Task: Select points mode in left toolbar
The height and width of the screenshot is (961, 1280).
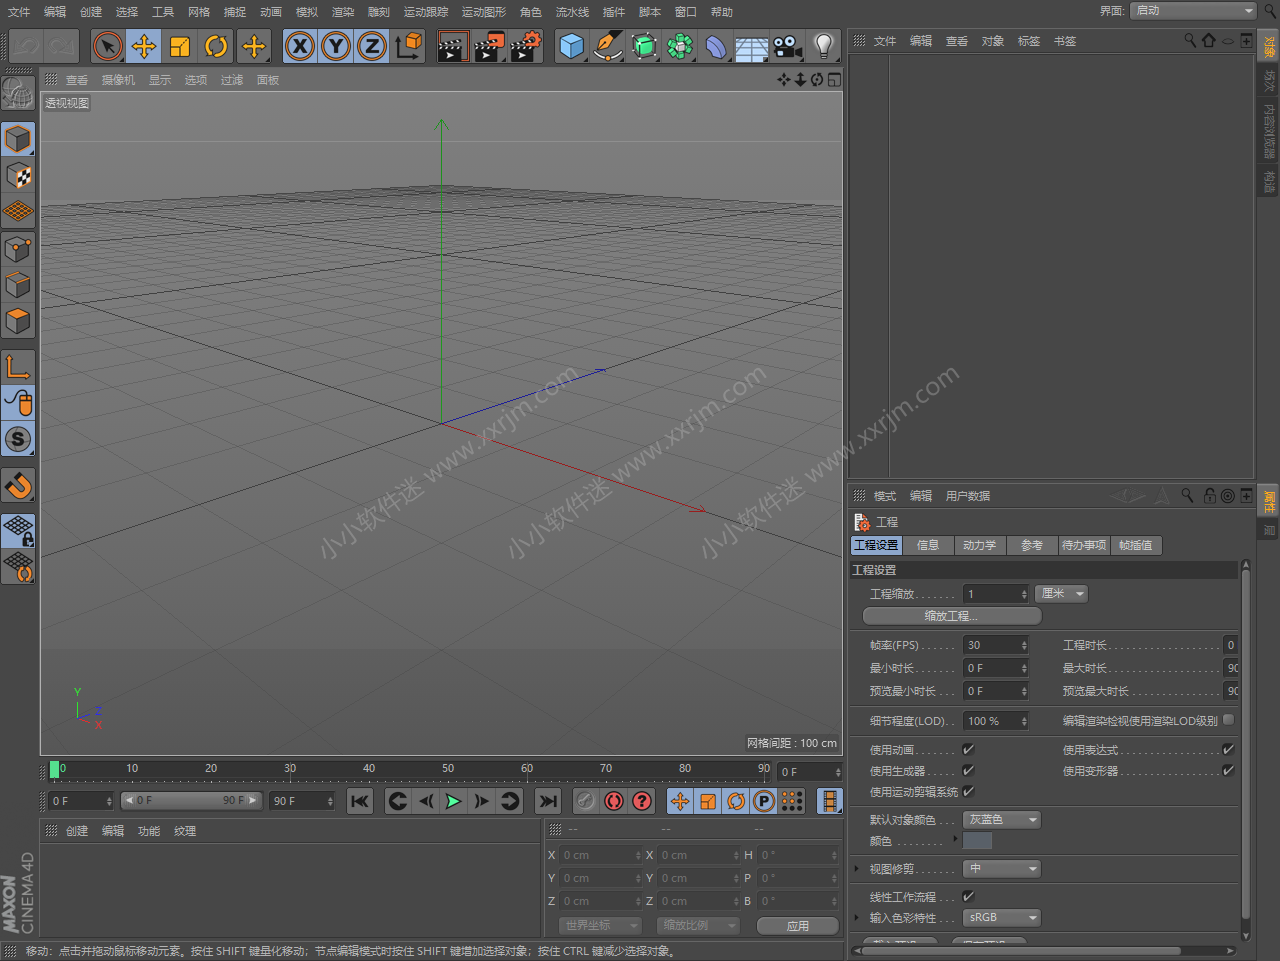Action: click(x=18, y=249)
